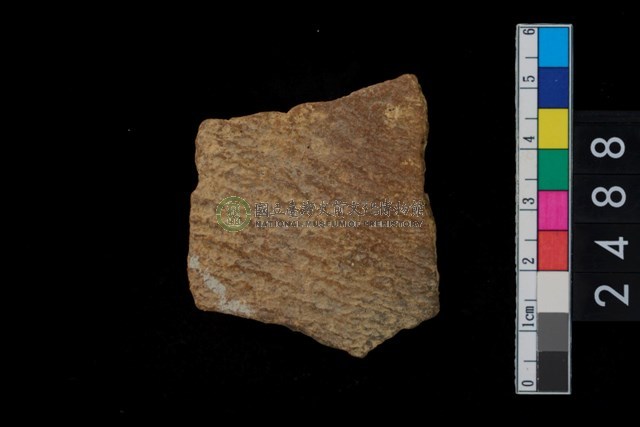Click the 0 mark at the ruler bottom

tap(528, 384)
